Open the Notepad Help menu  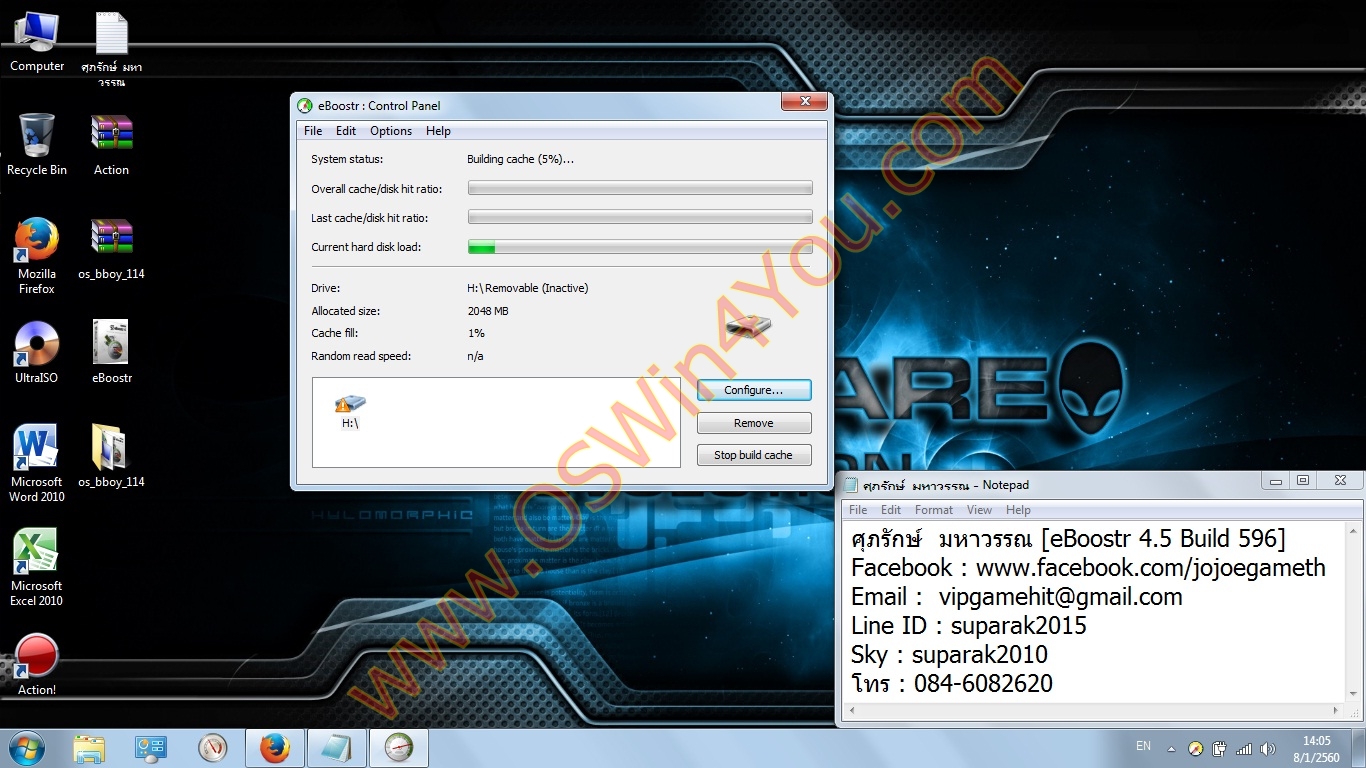point(1018,510)
